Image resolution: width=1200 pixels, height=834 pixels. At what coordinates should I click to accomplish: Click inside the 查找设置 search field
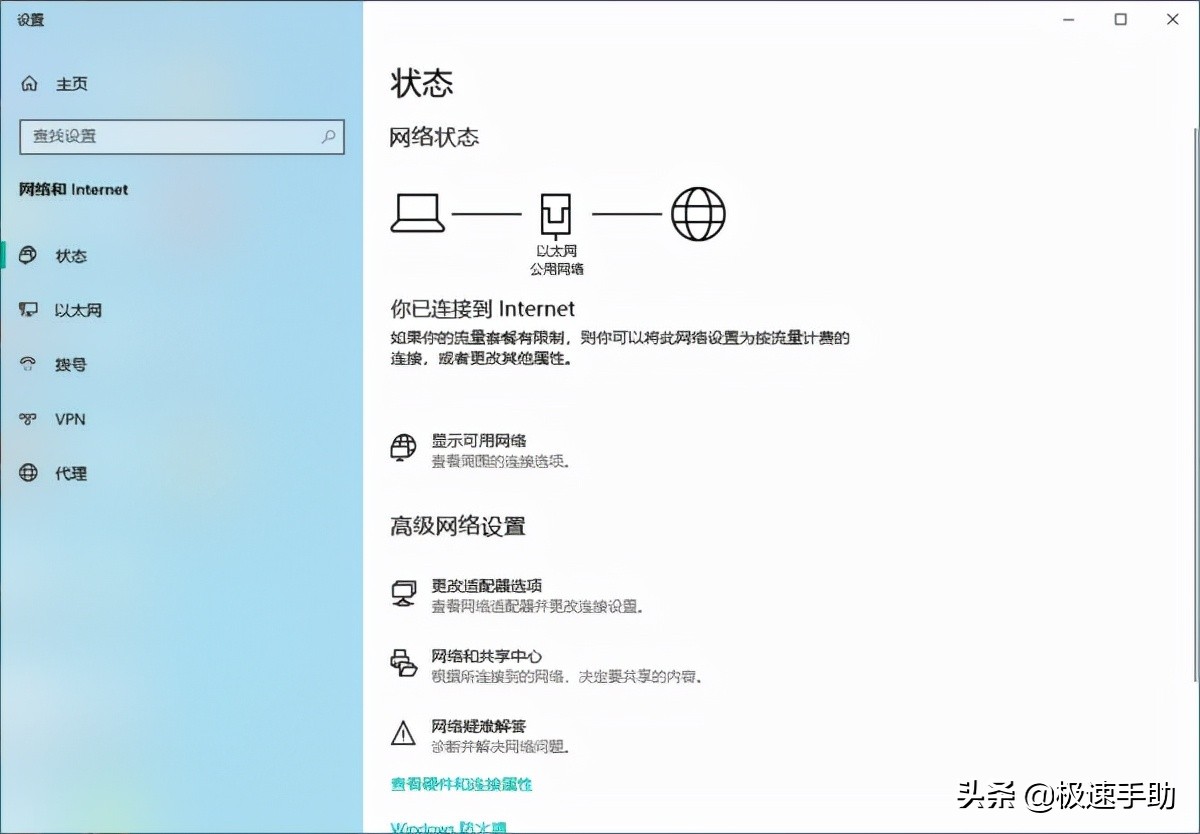point(180,137)
